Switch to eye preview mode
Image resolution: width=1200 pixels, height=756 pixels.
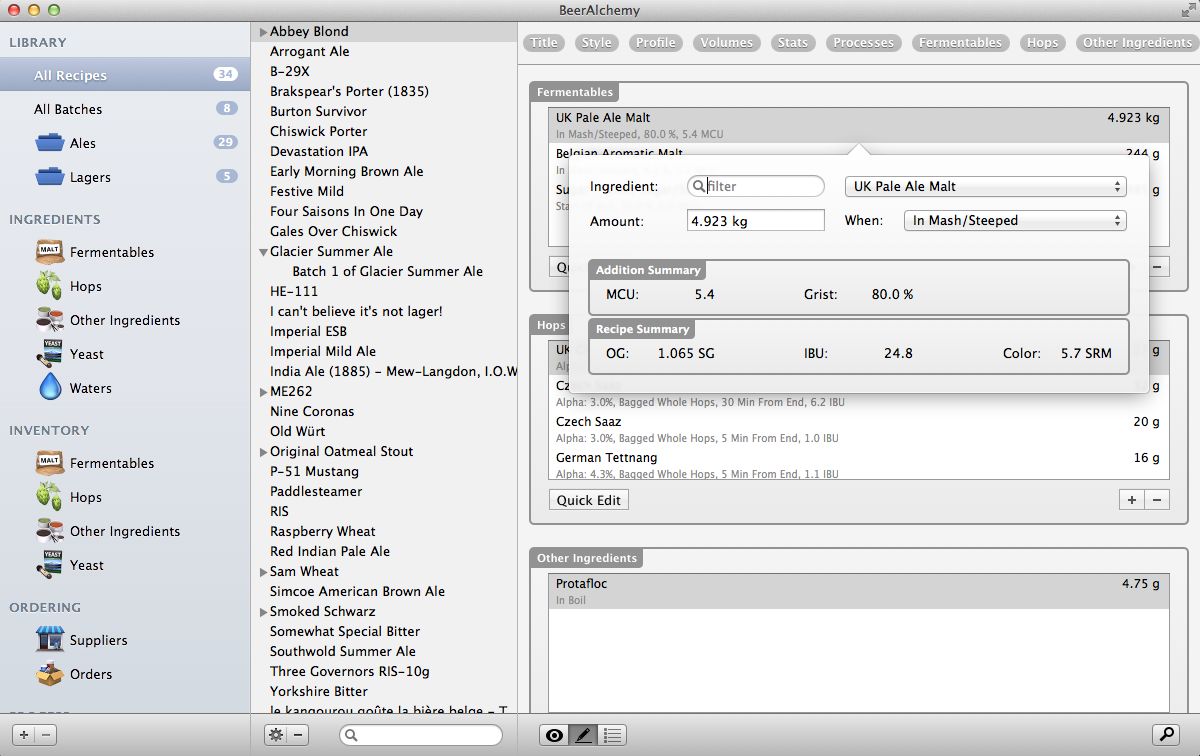(553, 735)
